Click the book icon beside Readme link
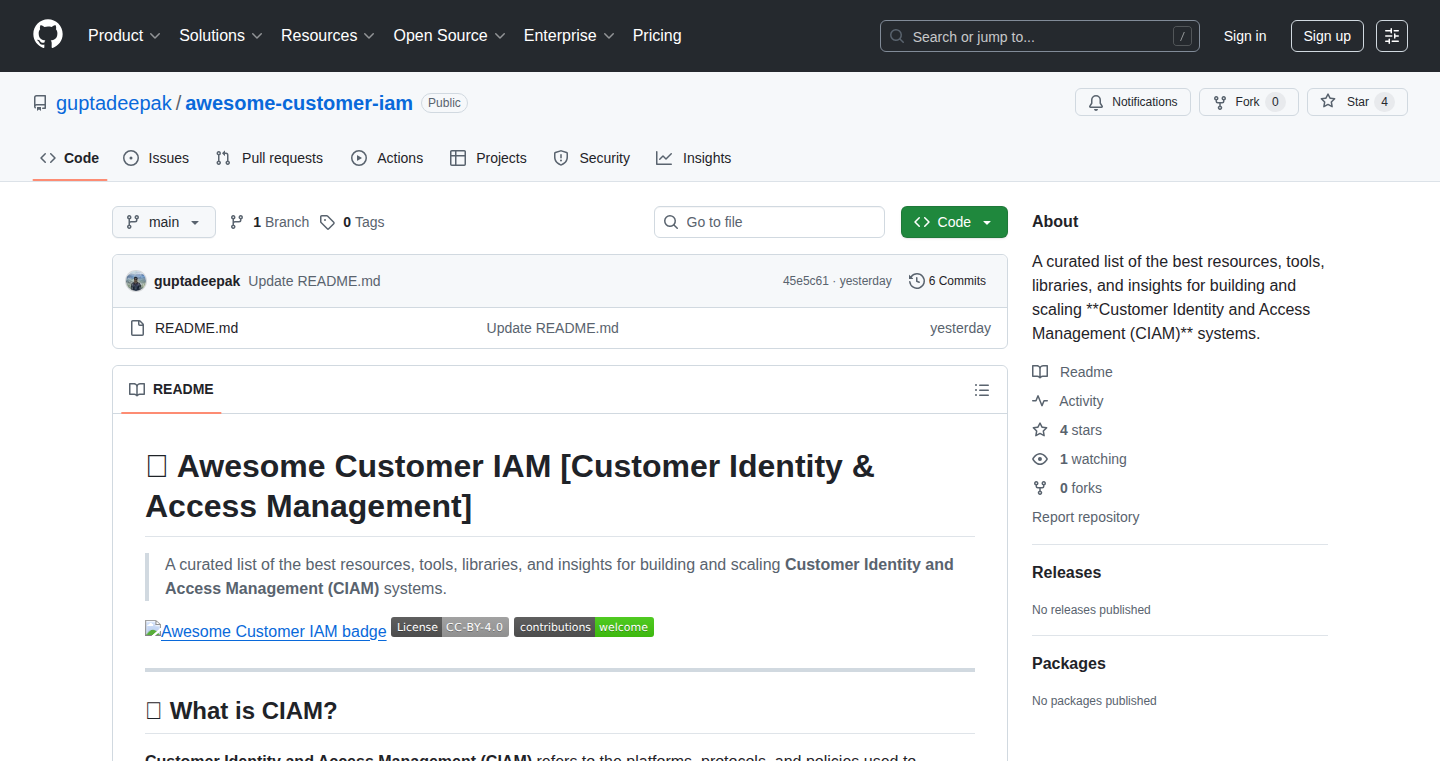The image size is (1440, 761). [x=1040, y=372]
